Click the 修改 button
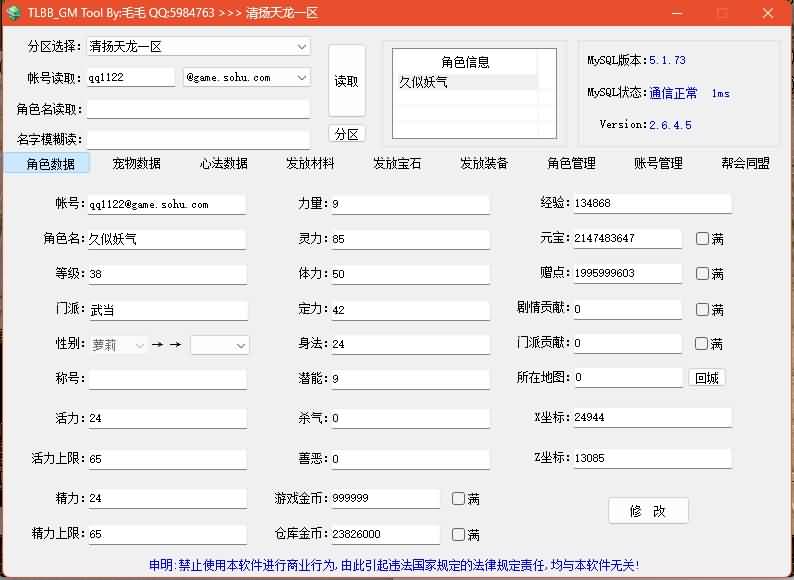This screenshot has height=580, width=794. tap(648, 511)
